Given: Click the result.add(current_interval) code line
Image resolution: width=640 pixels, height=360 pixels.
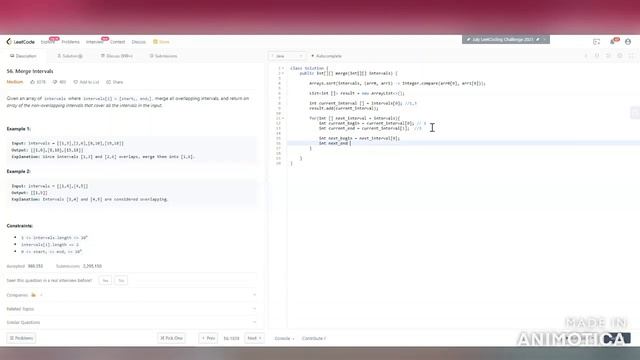Looking at the screenshot, I should coord(344,108).
